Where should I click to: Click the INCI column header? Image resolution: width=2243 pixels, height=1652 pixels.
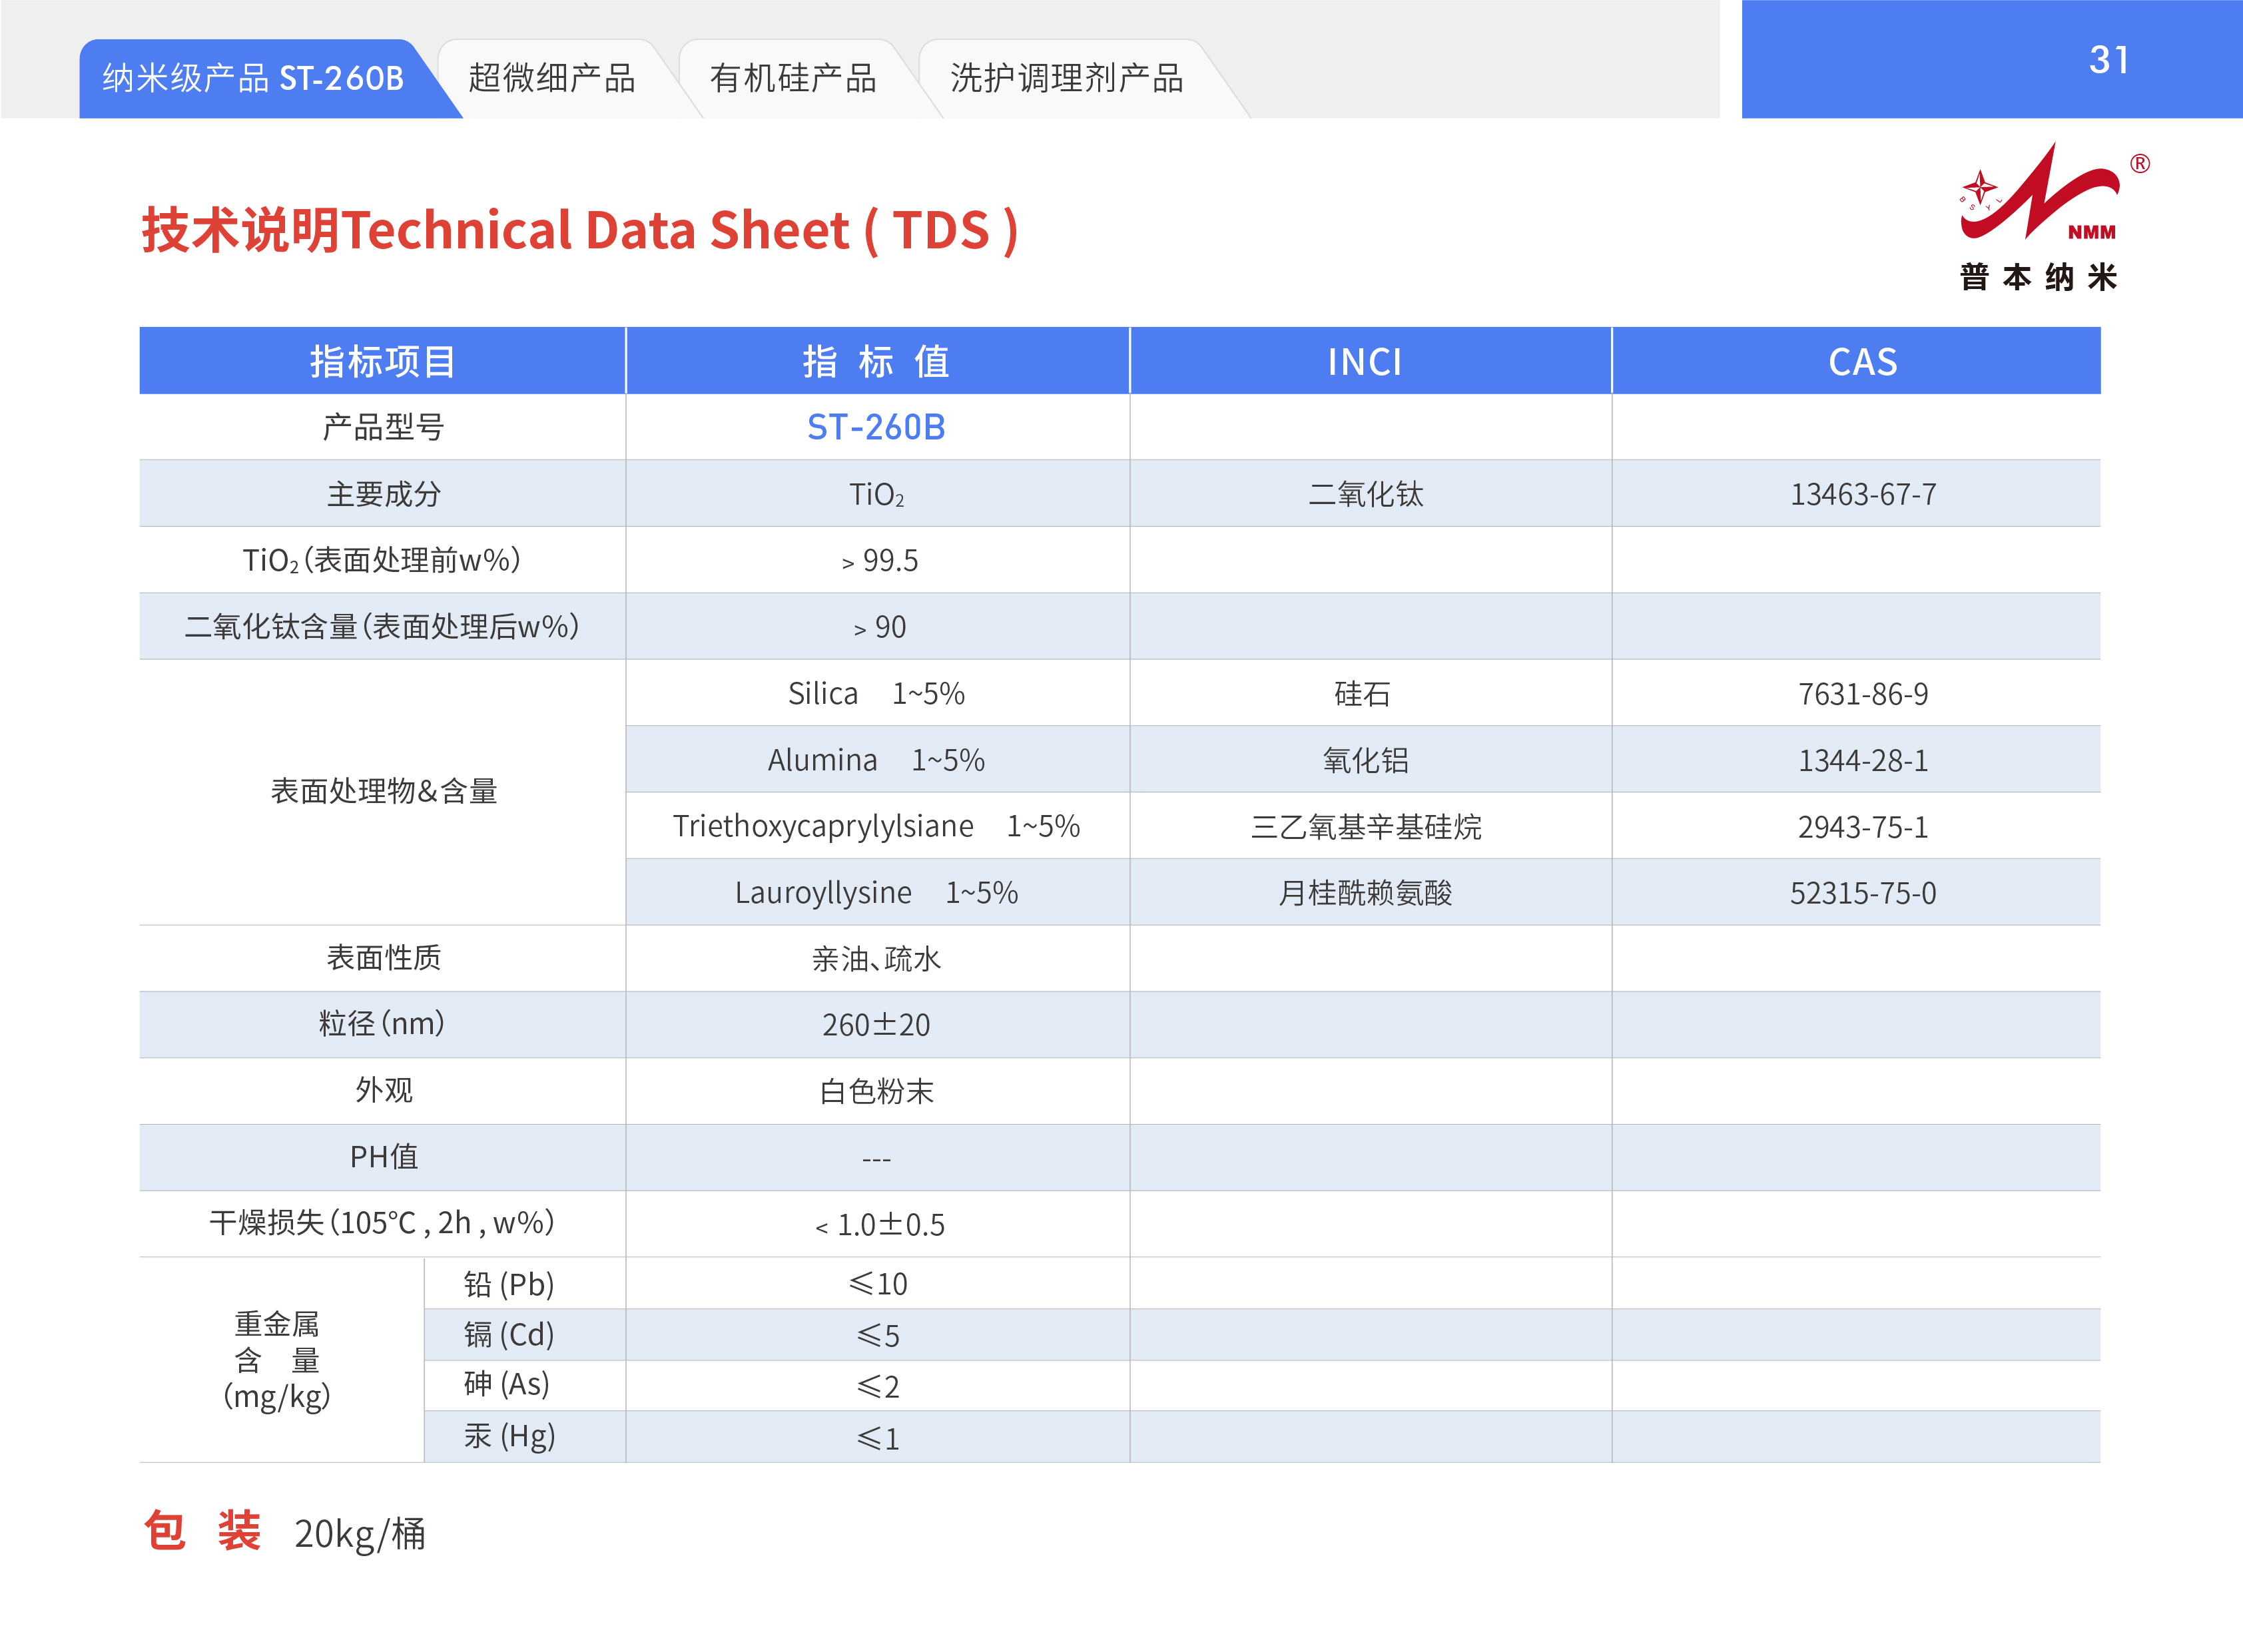pos(1365,361)
